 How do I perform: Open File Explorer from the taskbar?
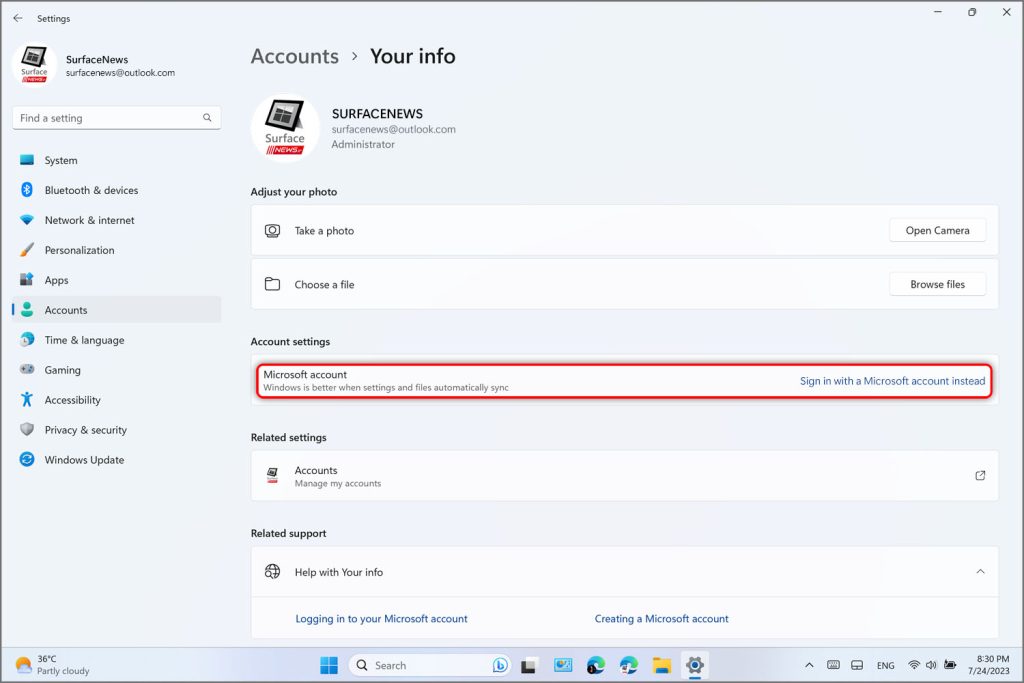tap(661, 665)
